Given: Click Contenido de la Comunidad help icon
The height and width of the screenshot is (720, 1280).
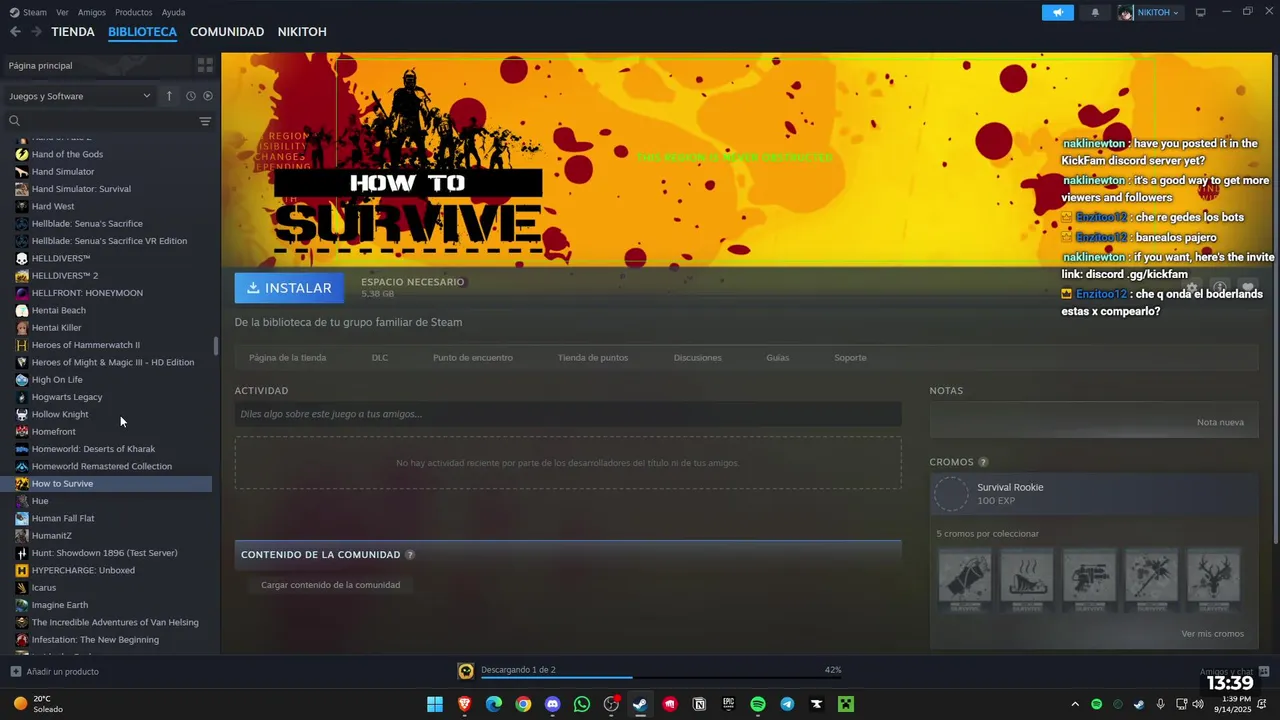Looking at the screenshot, I should pos(410,554).
